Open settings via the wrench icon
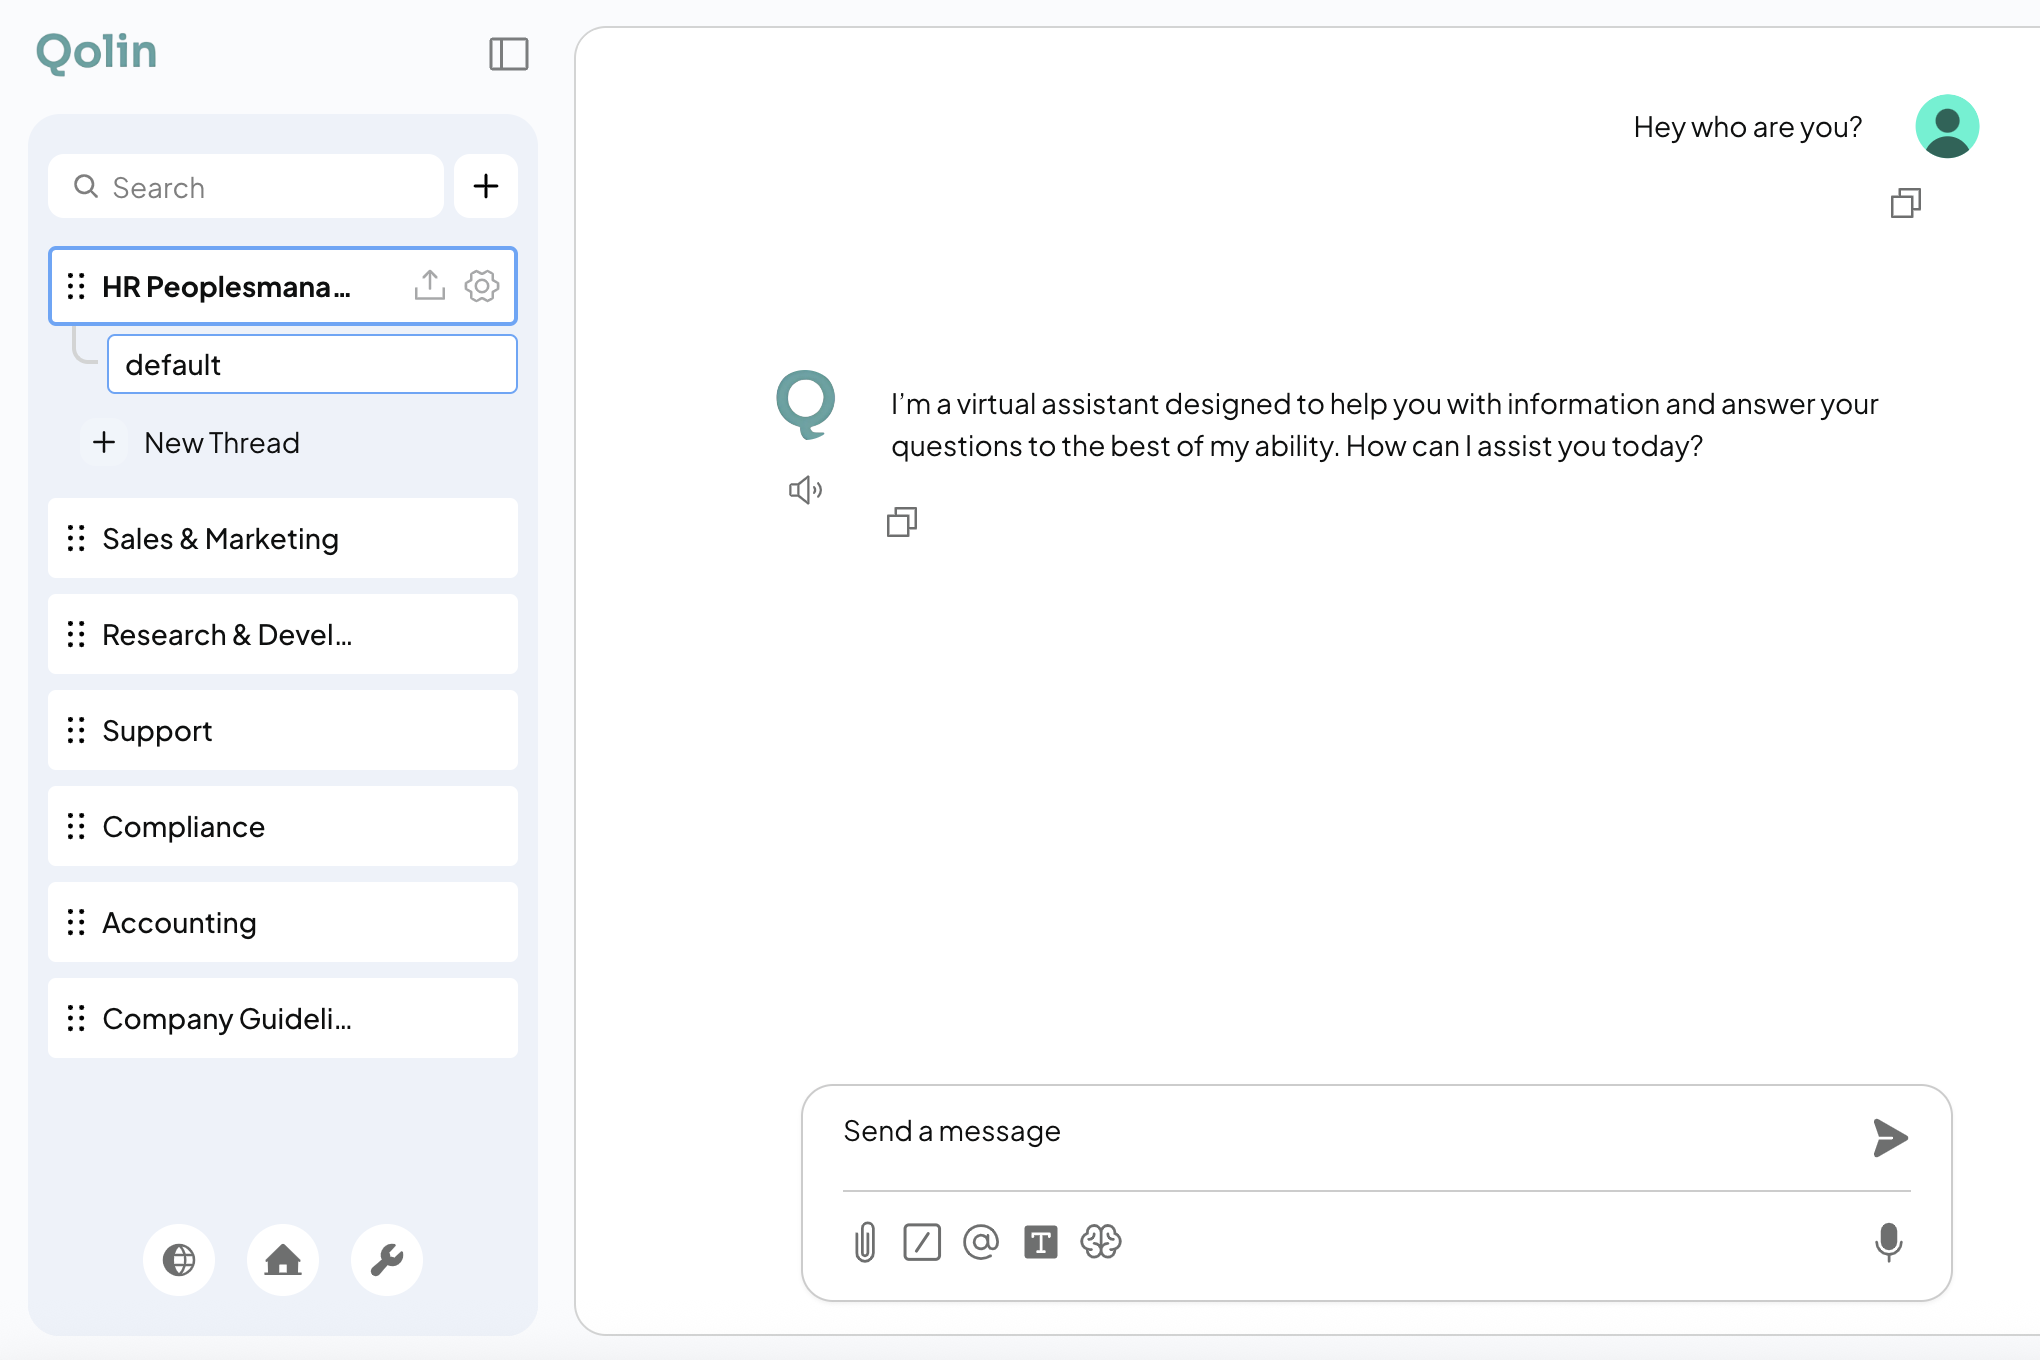Screen dimensions: 2040x1360 [386, 1260]
